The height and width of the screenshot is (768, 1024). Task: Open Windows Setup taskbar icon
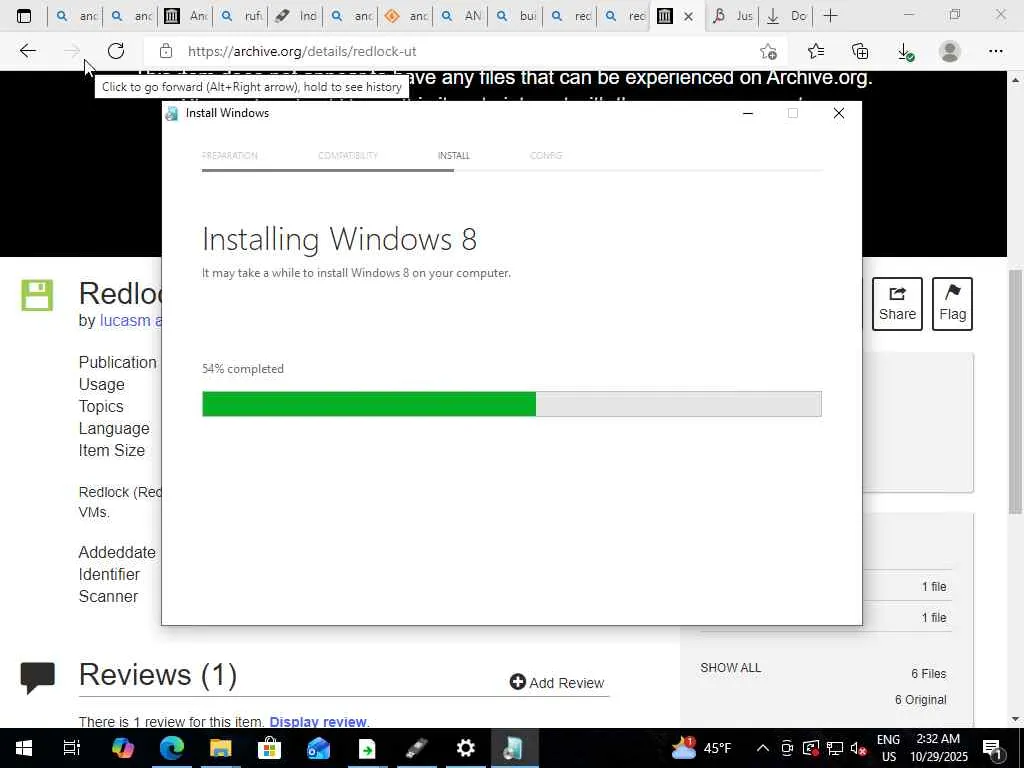coord(514,748)
